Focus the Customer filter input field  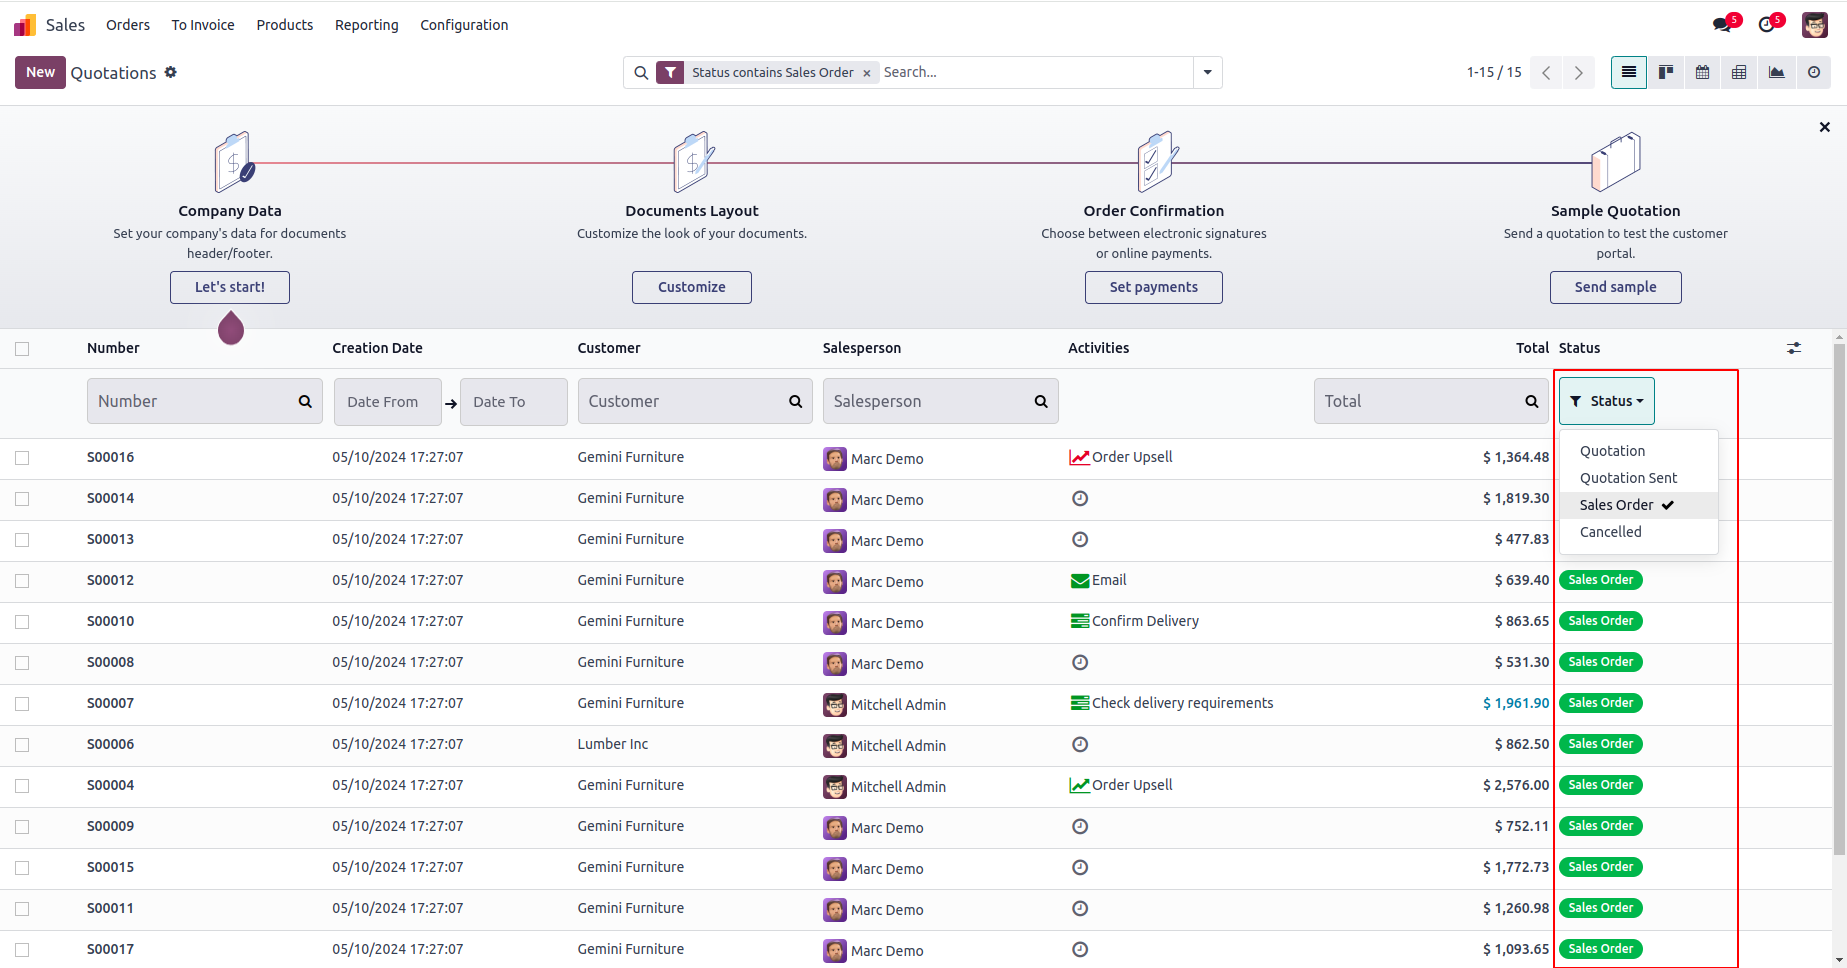685,401
